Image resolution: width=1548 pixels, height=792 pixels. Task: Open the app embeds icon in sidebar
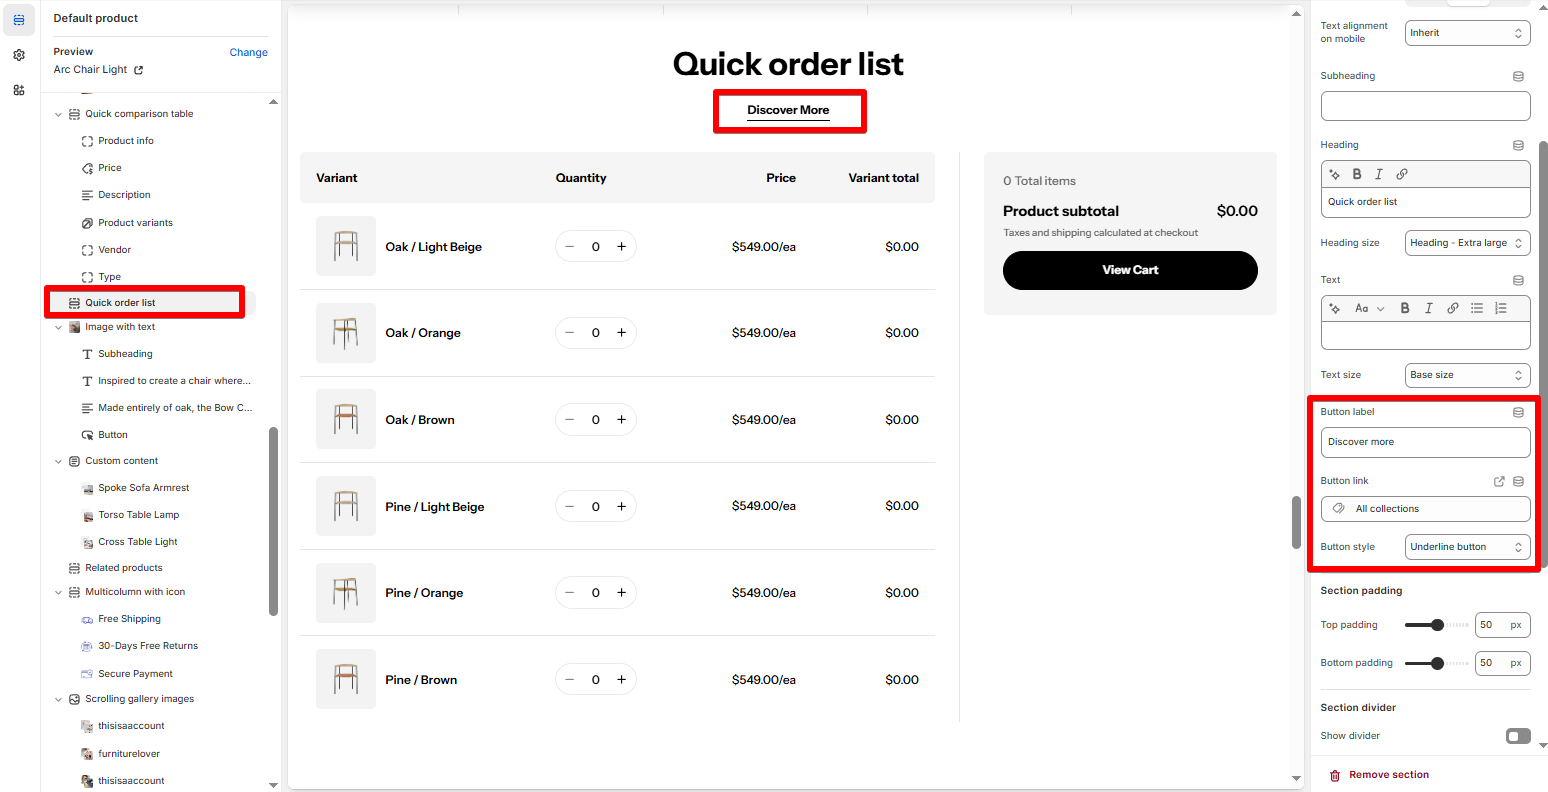click(x=19, y=90)
